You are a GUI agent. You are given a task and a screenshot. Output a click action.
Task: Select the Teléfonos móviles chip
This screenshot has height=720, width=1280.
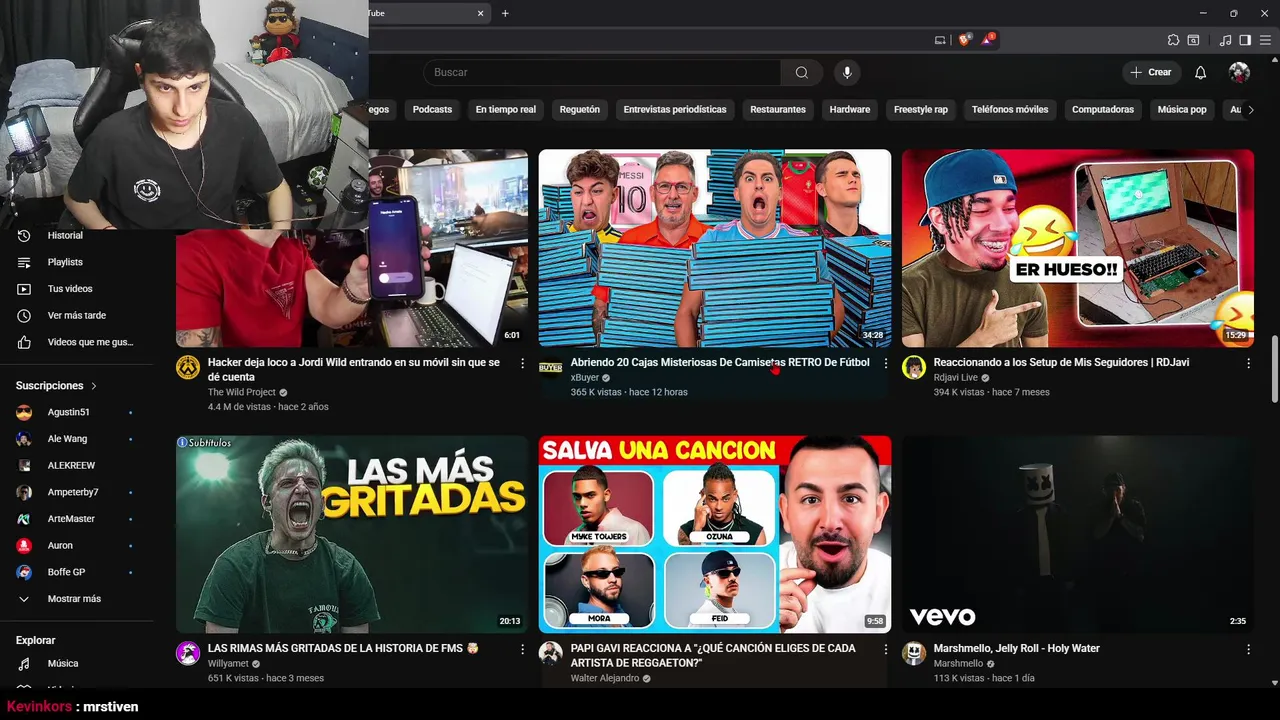[x=1010, y=109]
